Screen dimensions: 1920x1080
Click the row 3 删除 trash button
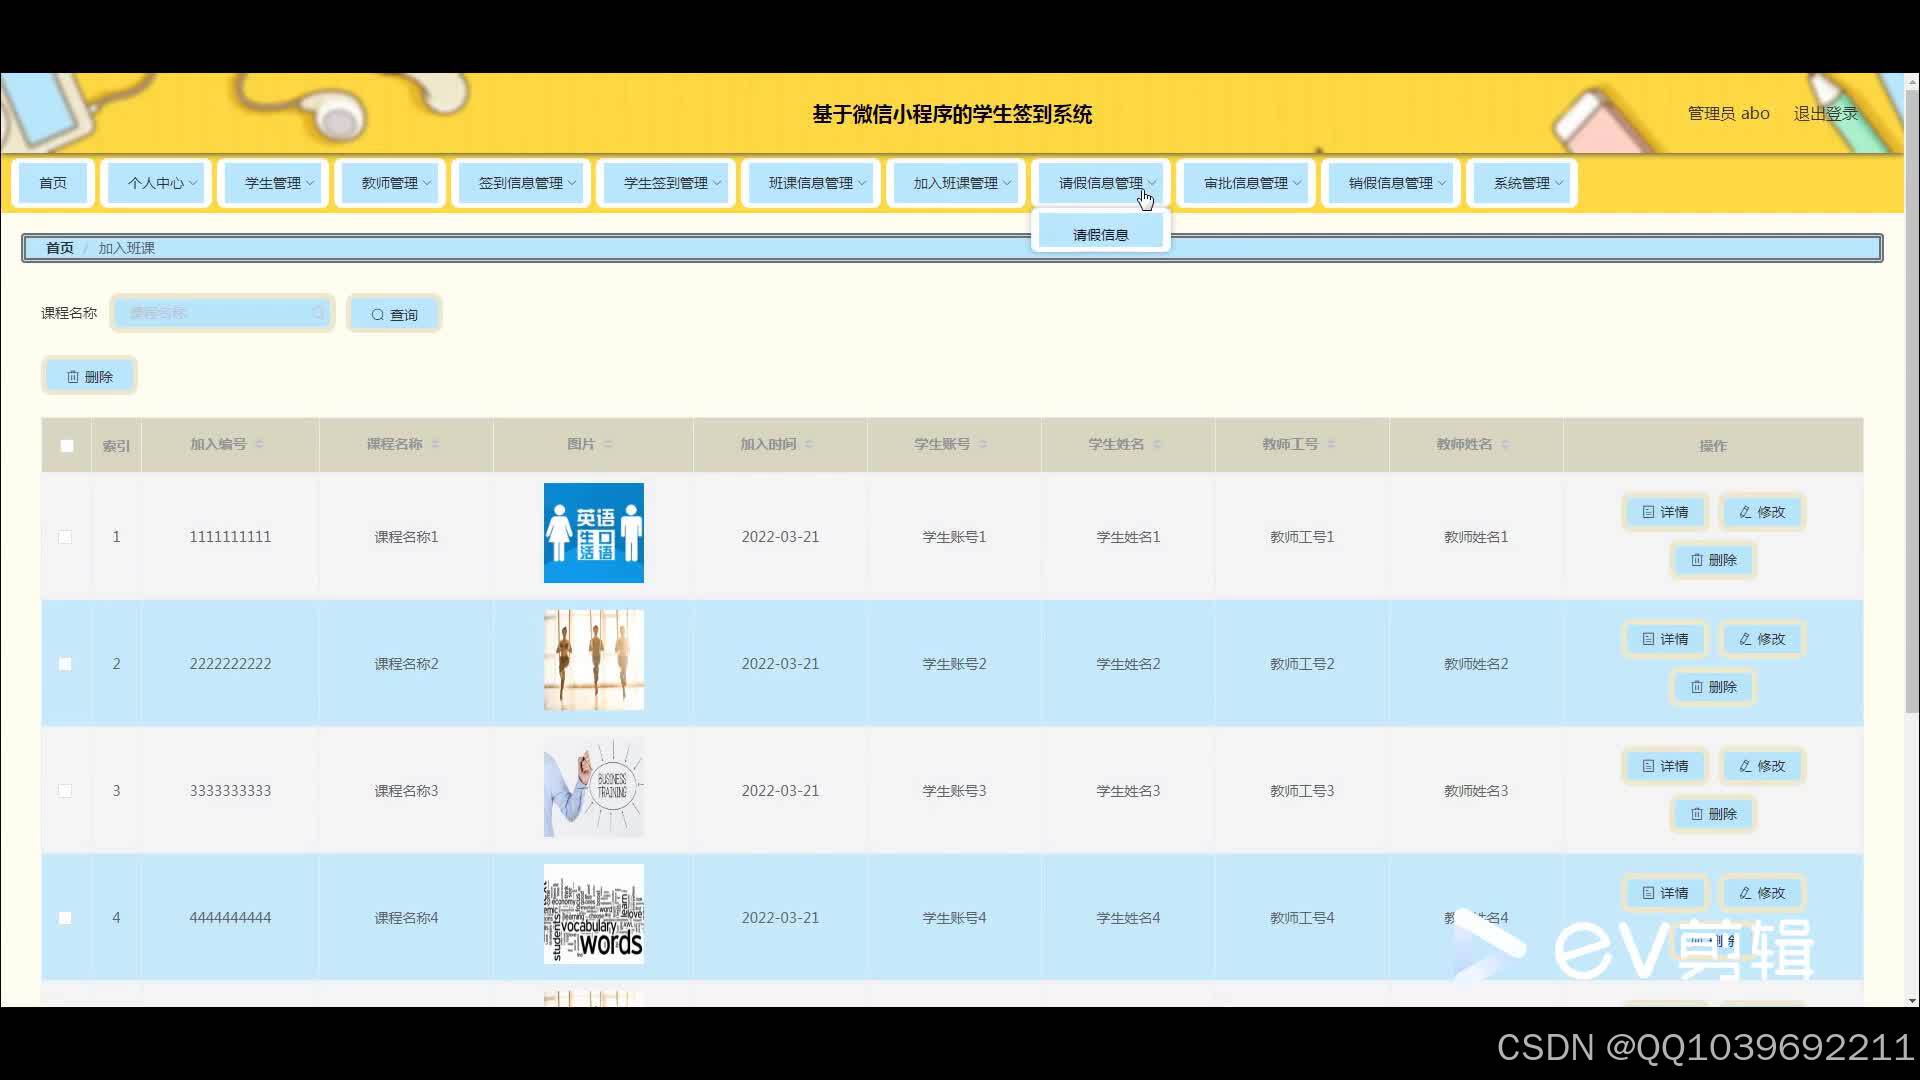pyautogui.click(x=1713, y=814)
